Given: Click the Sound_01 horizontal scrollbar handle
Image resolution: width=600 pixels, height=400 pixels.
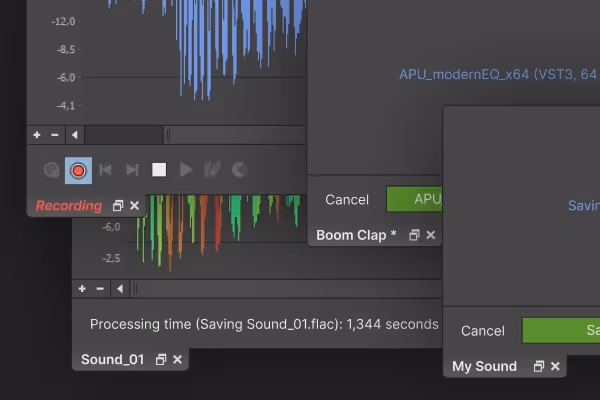Looking at the screenshot, I should point(135,289).
